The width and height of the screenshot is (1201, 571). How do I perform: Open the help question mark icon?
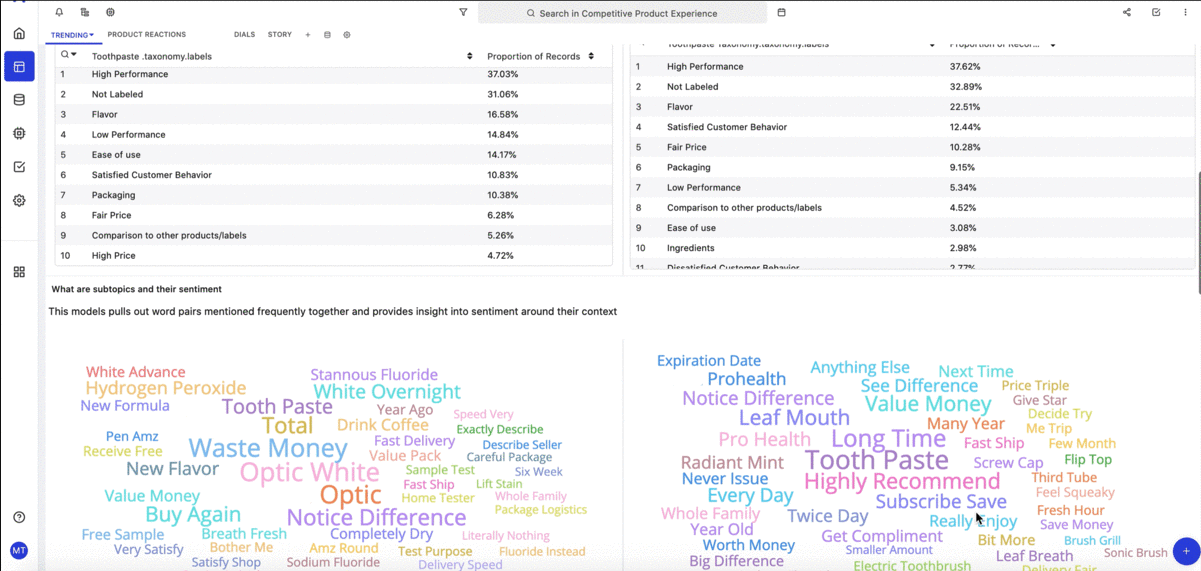coord(19,517)
